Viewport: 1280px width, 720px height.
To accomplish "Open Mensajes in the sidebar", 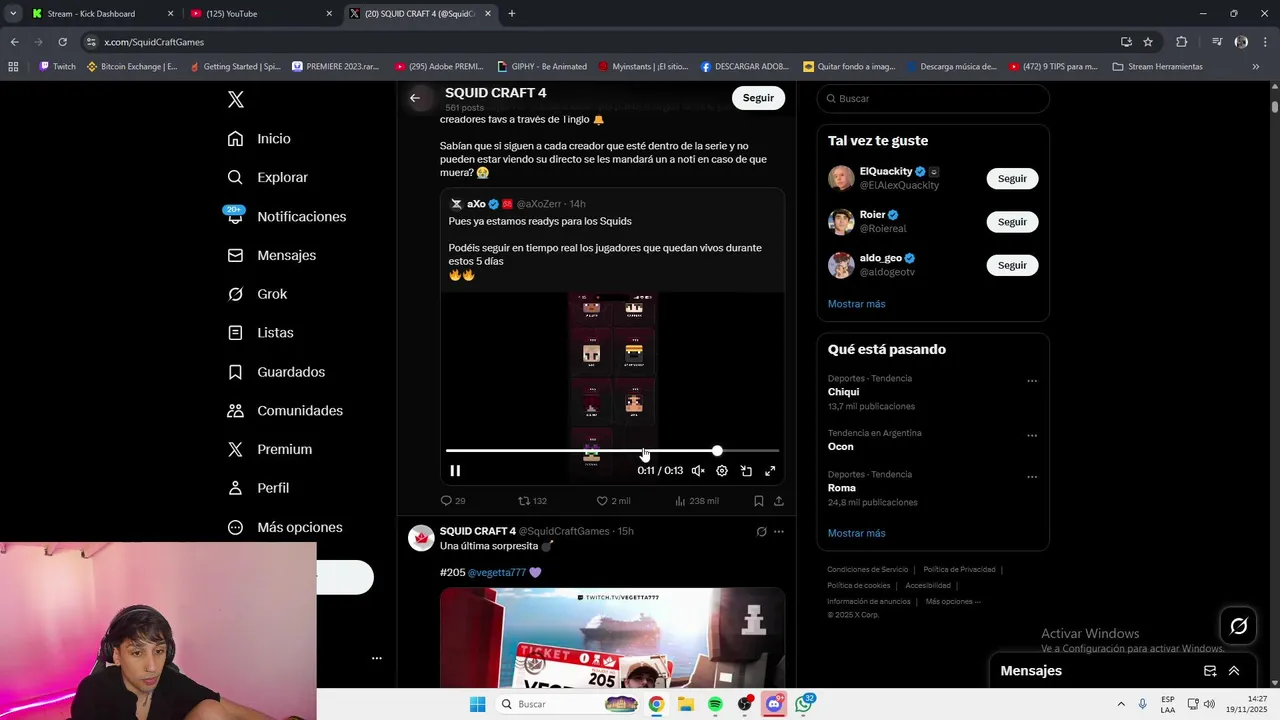I will pyautogui.click(x=271, y=255).
